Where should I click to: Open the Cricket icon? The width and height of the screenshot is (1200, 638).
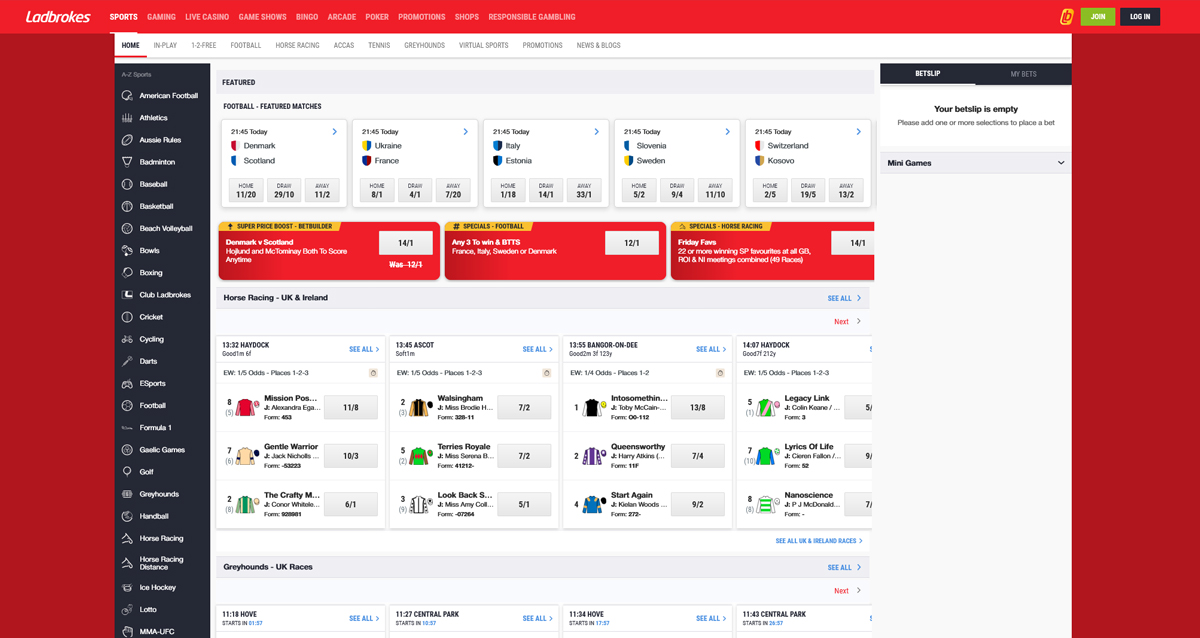click(x=127, y=317)
